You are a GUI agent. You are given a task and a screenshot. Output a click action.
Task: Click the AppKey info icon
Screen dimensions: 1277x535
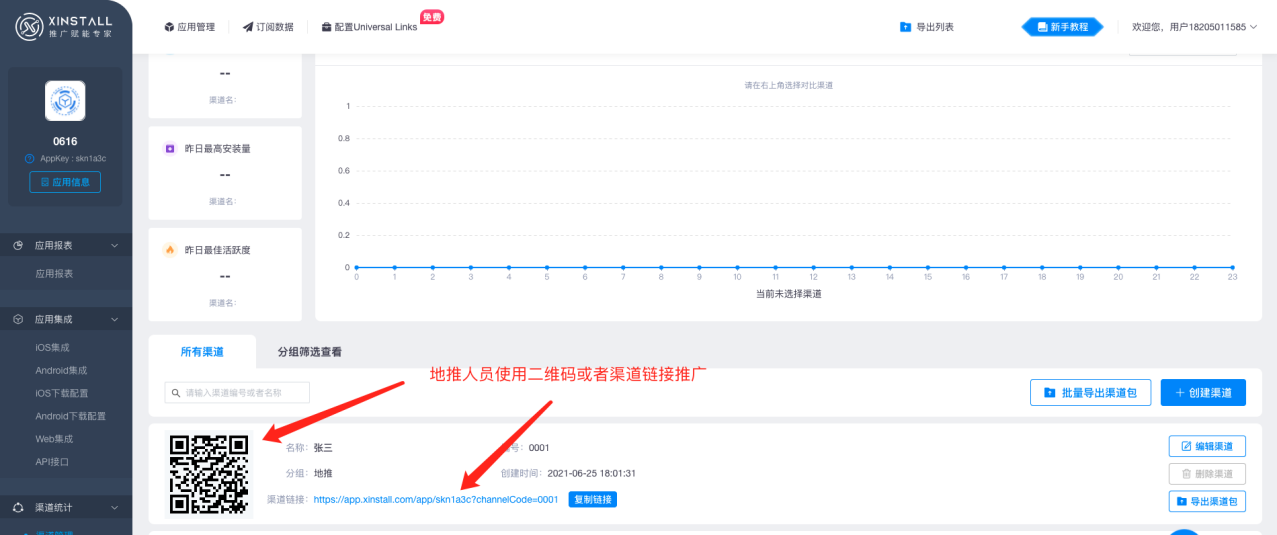tap(30, 158)
